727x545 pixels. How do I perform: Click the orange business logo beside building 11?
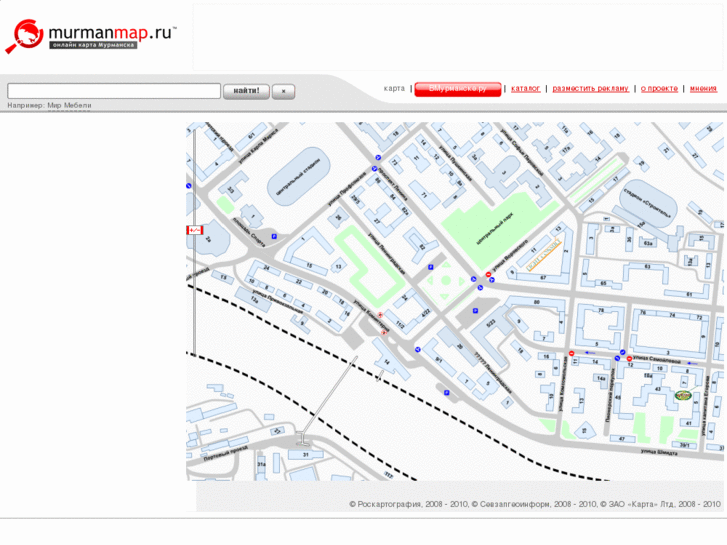[544, 254]
